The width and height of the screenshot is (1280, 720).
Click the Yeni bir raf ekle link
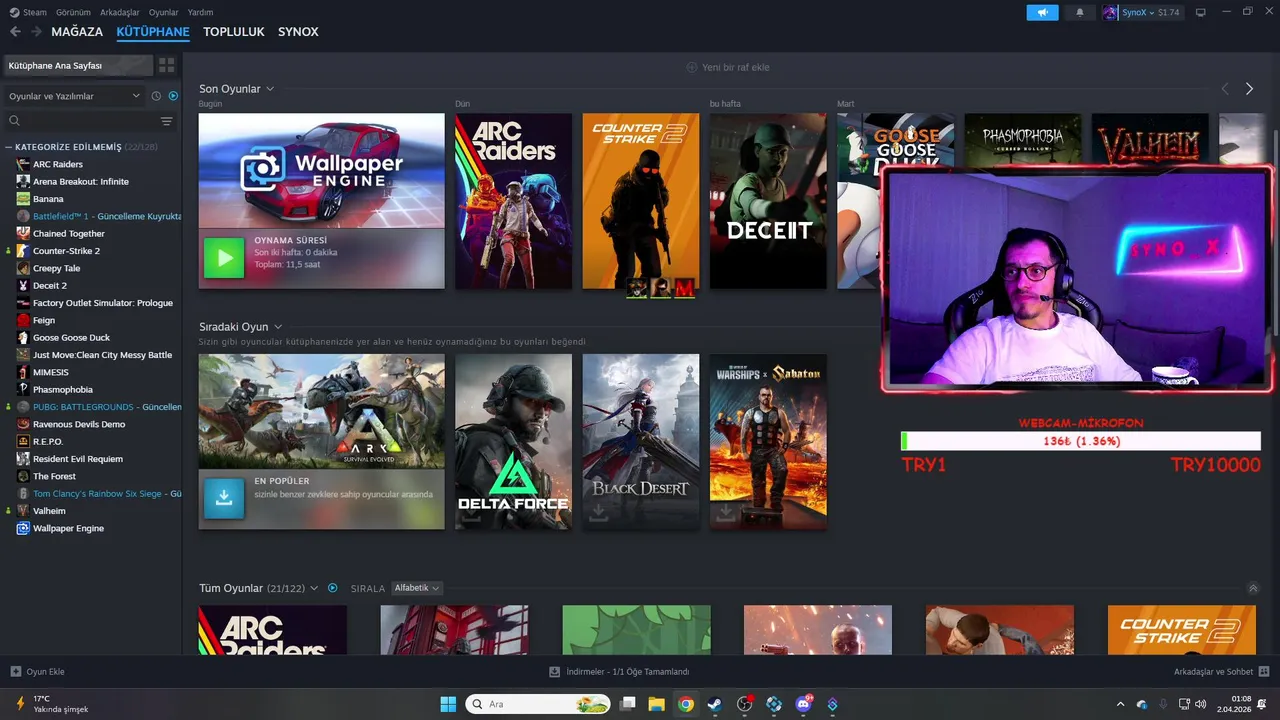727,67
